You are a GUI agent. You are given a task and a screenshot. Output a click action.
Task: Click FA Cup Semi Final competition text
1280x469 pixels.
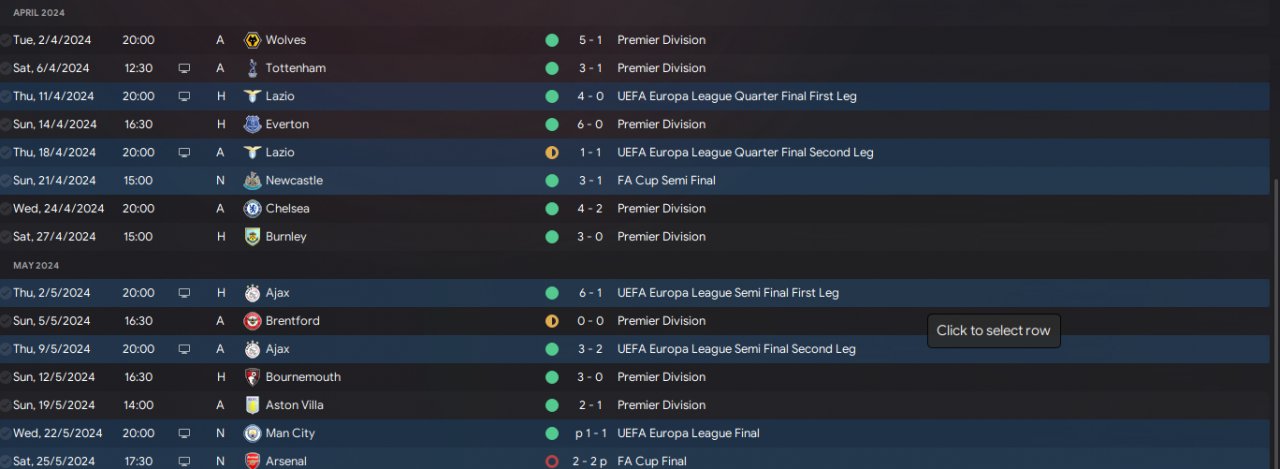[x=666, y=181]
